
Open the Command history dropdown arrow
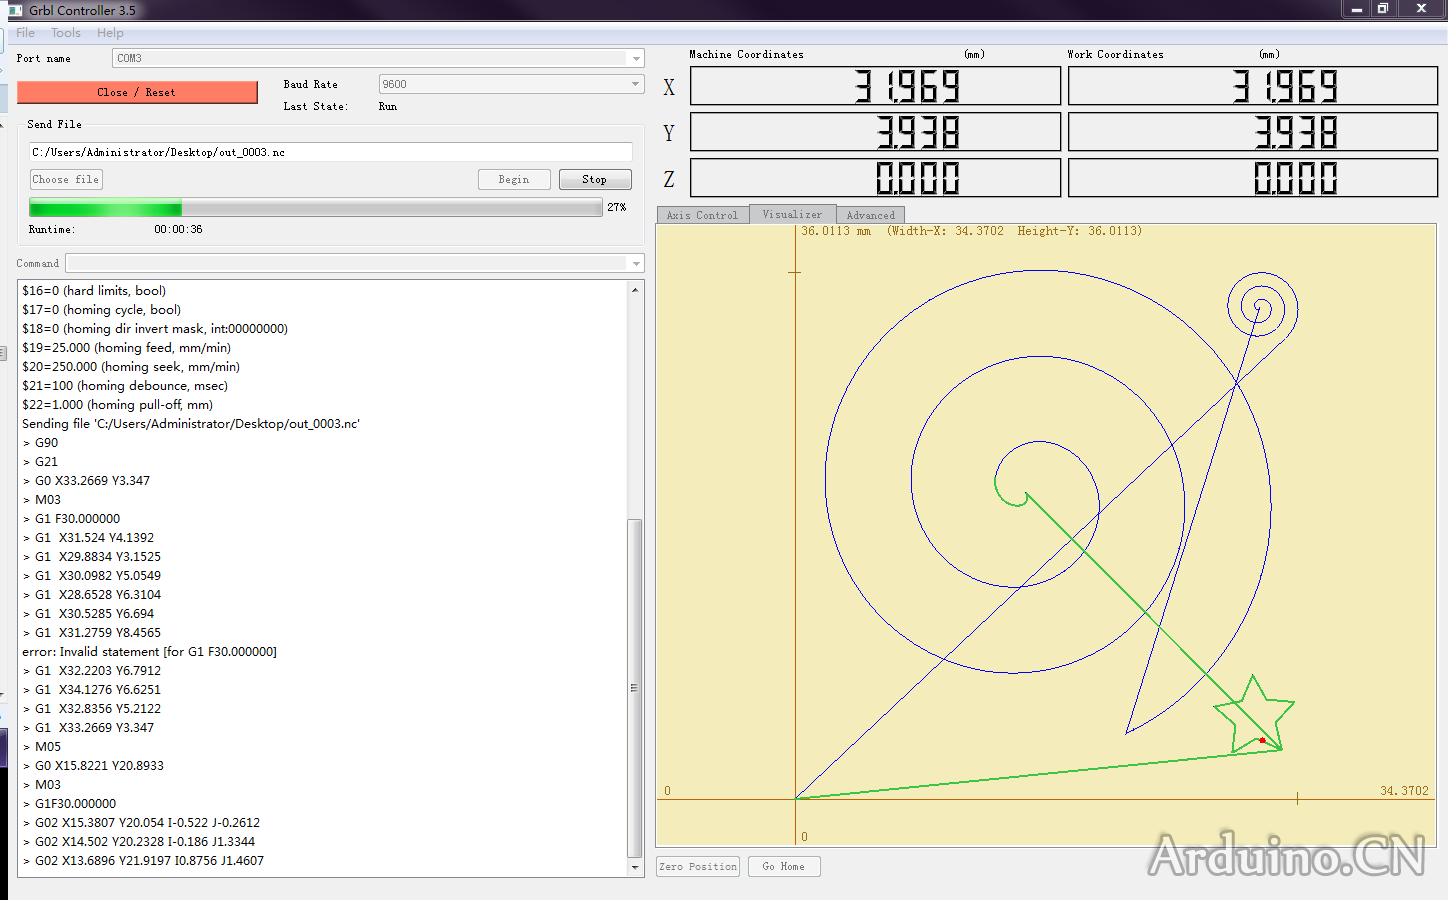(x=636, y=264)
